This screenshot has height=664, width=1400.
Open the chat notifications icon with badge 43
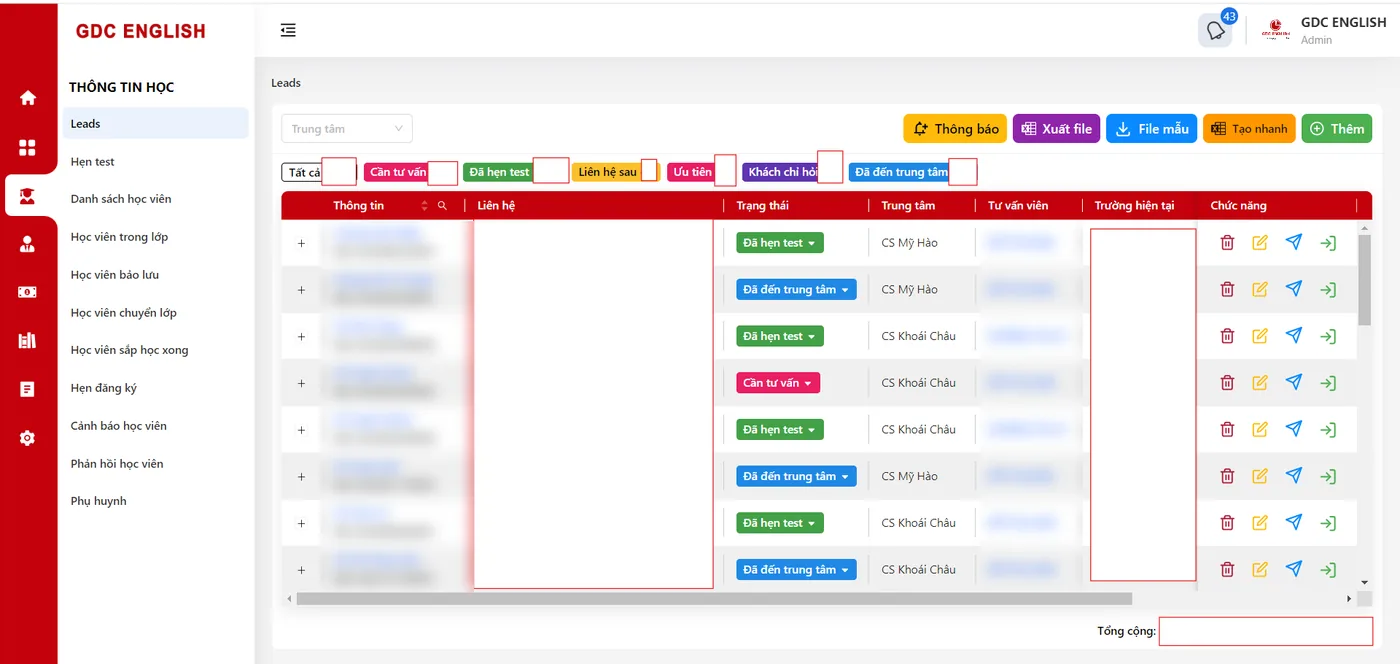tap(1215, 30)
